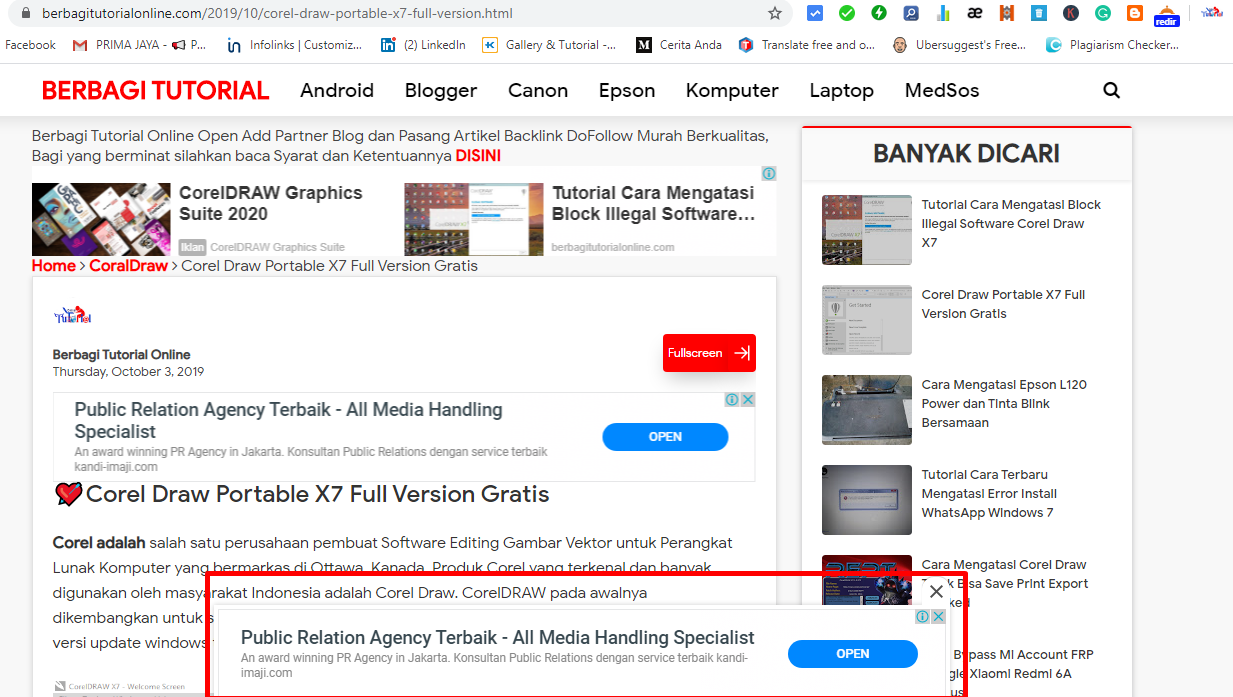
Task: Open the Komputer menu item
Action: 732,90
